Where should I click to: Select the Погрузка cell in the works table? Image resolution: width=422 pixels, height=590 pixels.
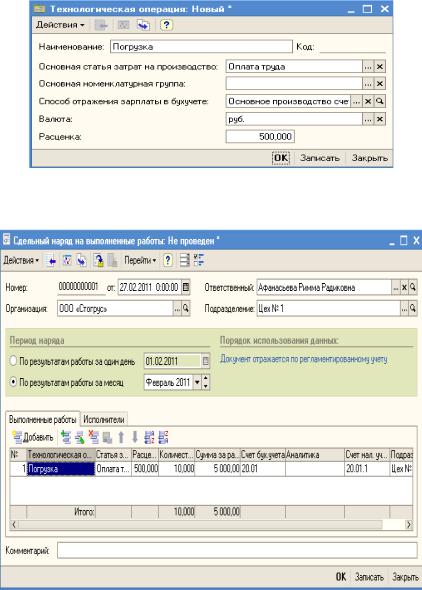pos(61,469)
